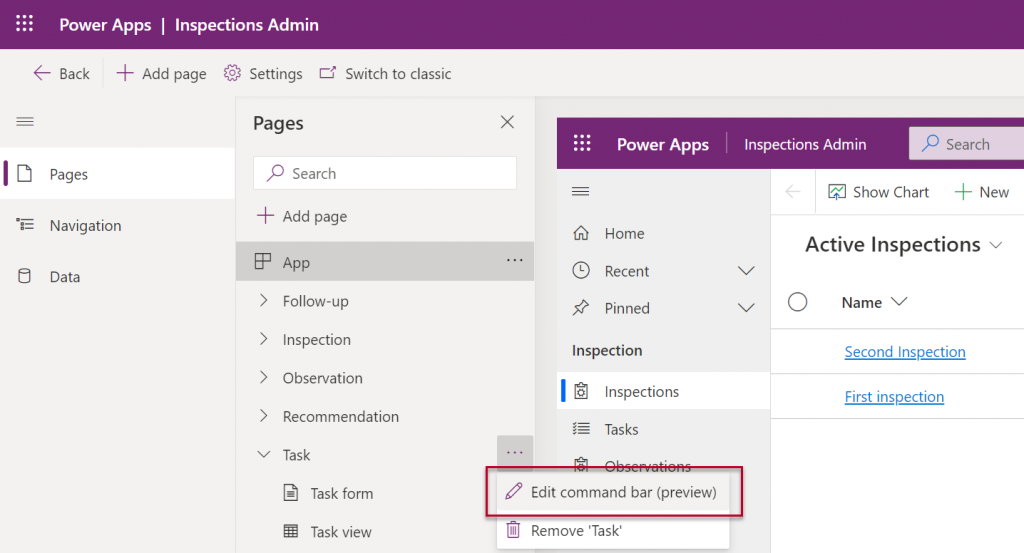This screenshot has height=553, width=1024.
Task: Select the Follow-up row label in the pages list
Action: coord(315,301)
